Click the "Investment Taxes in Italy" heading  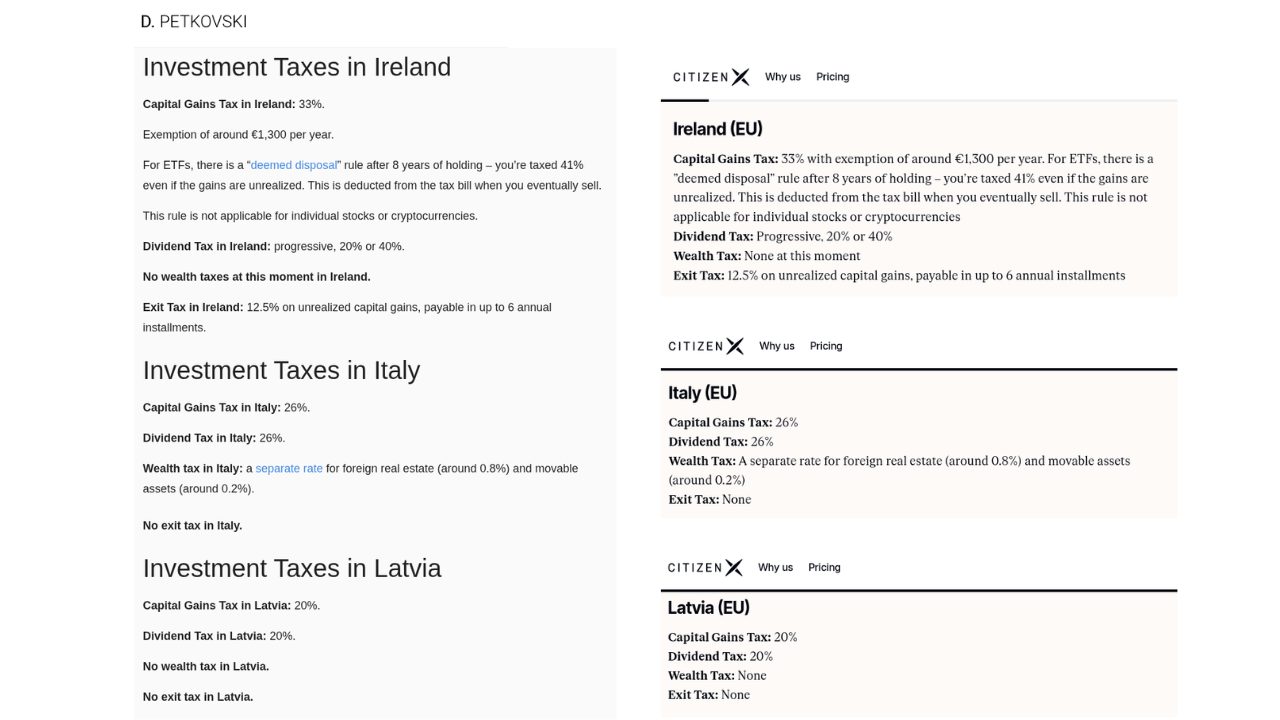pos(281,370)
